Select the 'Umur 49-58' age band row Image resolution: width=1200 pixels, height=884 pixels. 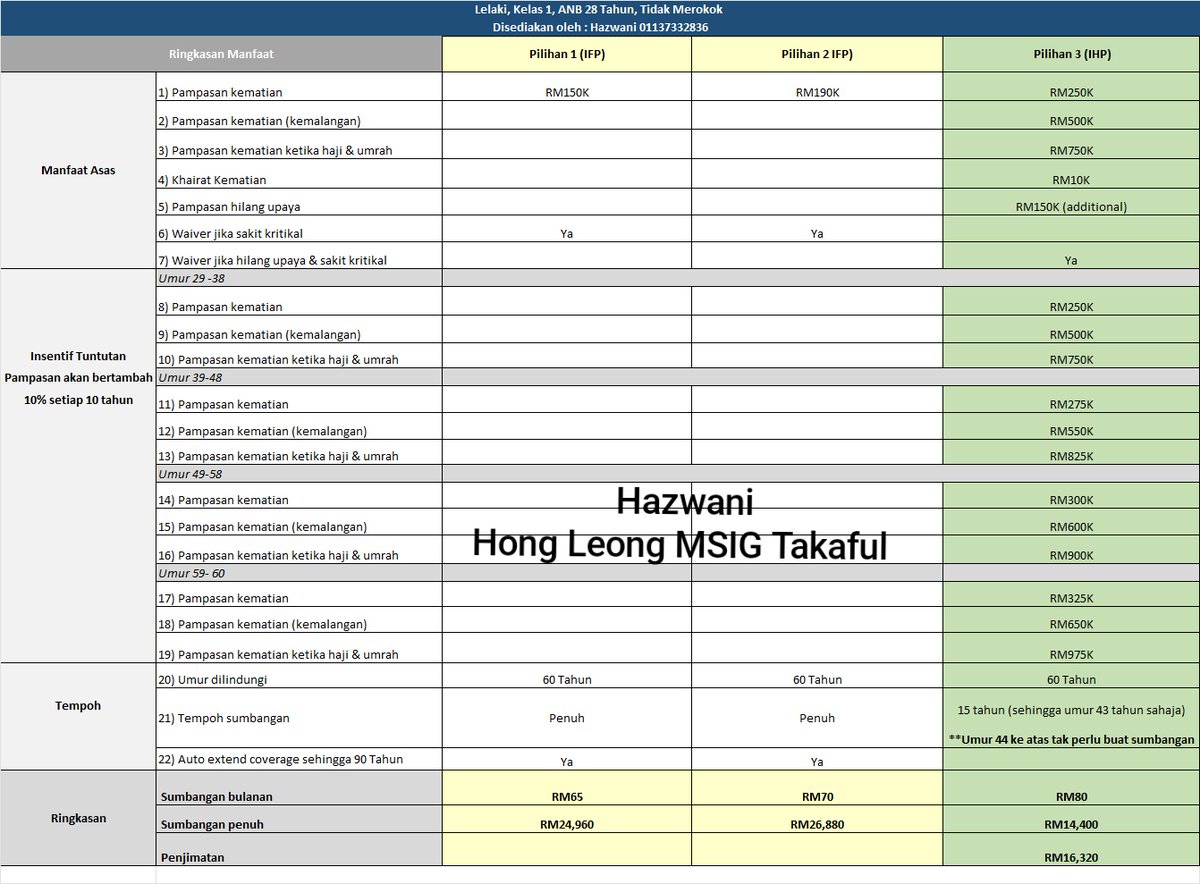tap(678, 474)
